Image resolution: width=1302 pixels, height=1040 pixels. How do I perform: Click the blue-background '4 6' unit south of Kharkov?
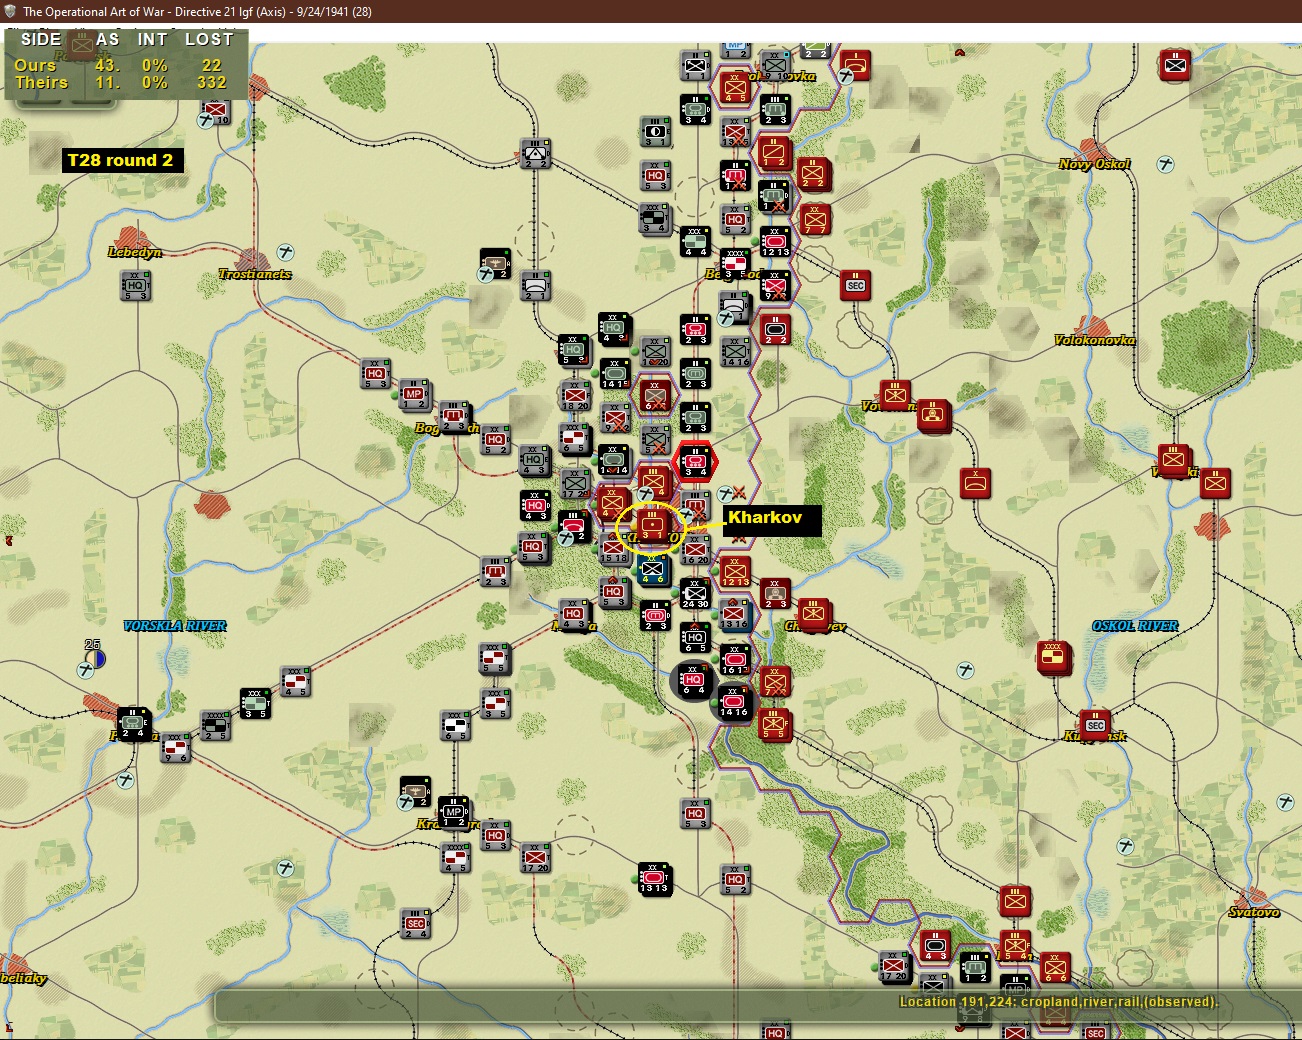tap(652, 569)
